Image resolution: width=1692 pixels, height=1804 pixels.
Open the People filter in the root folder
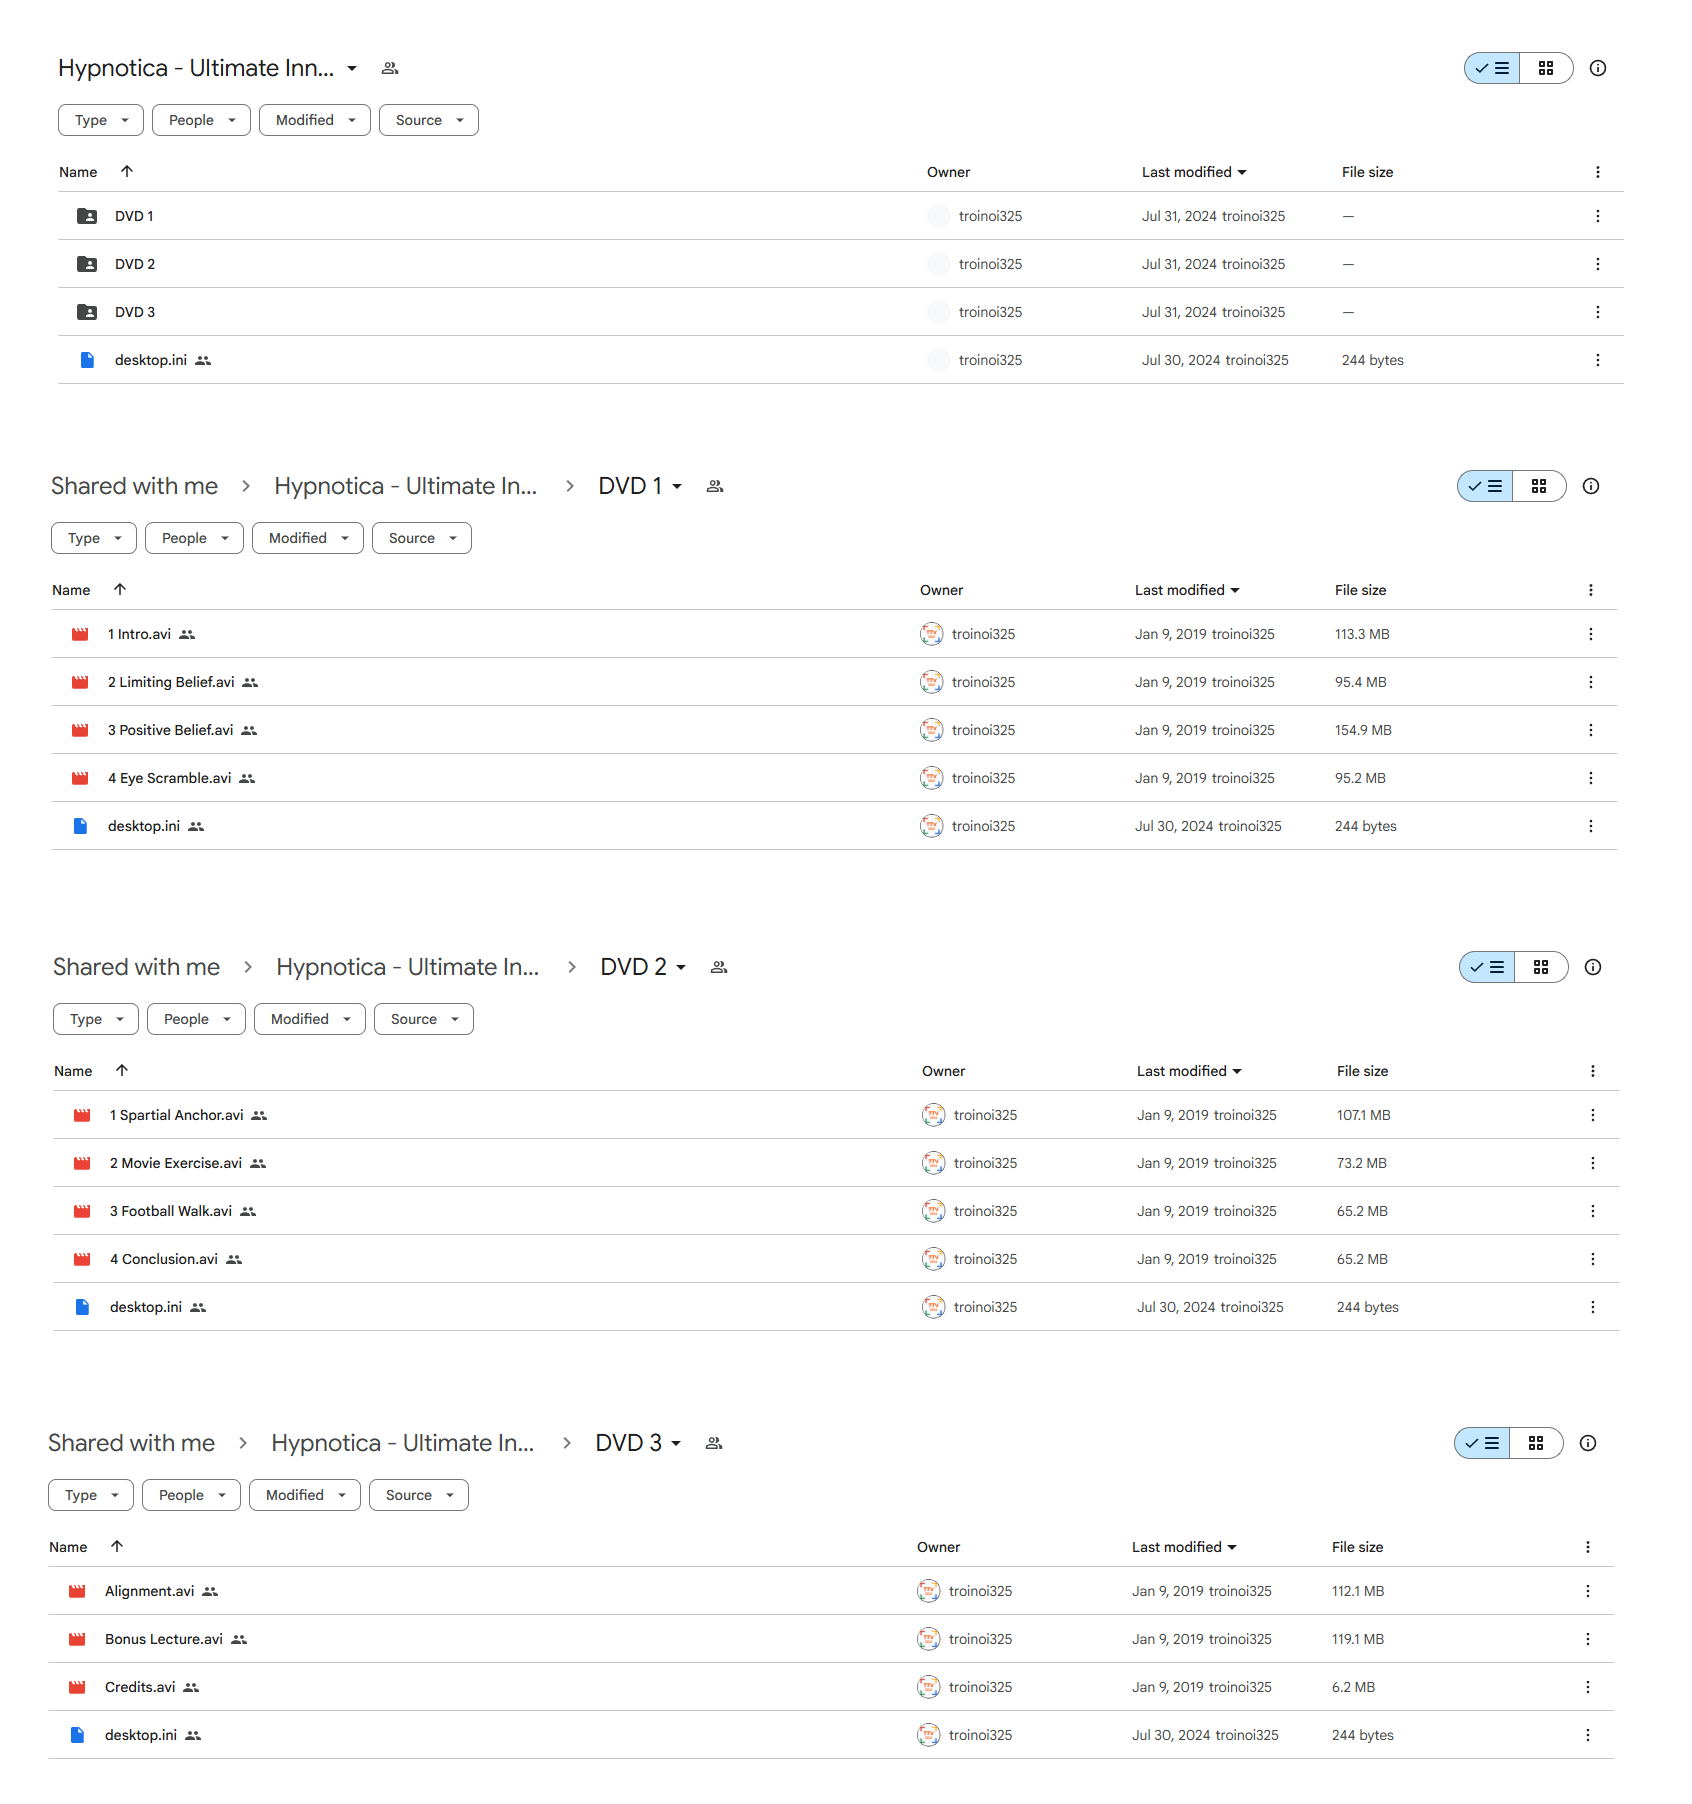point(201,120)
